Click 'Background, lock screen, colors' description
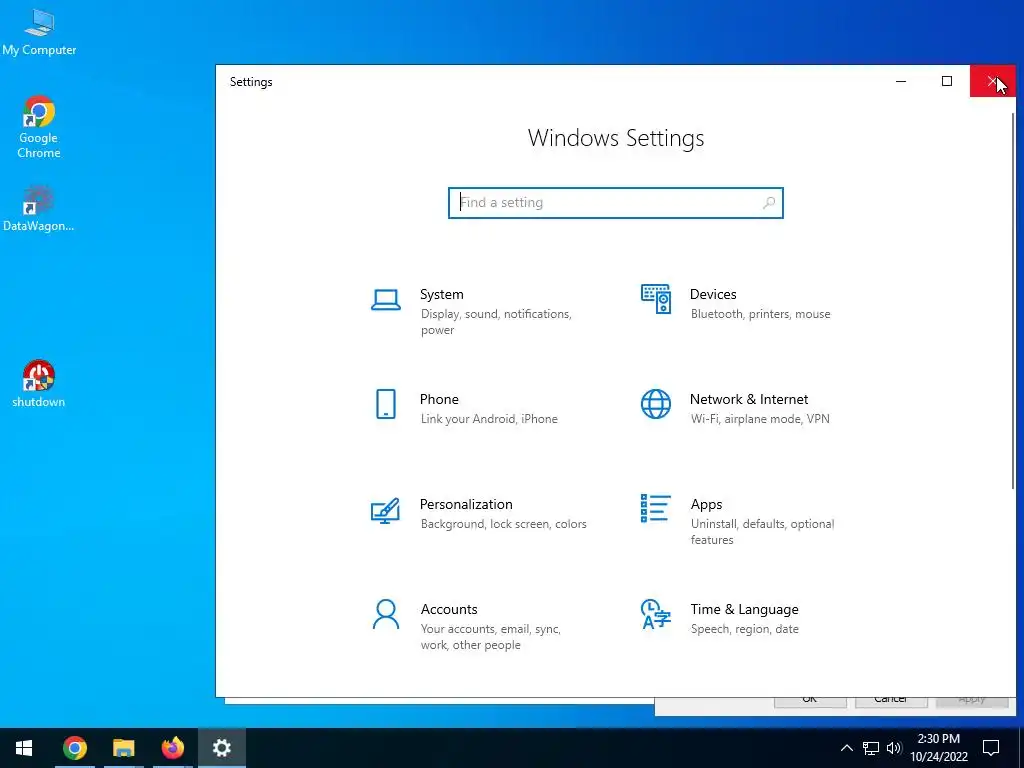This screenshot has height=768, width=1024. coord(504,524)
